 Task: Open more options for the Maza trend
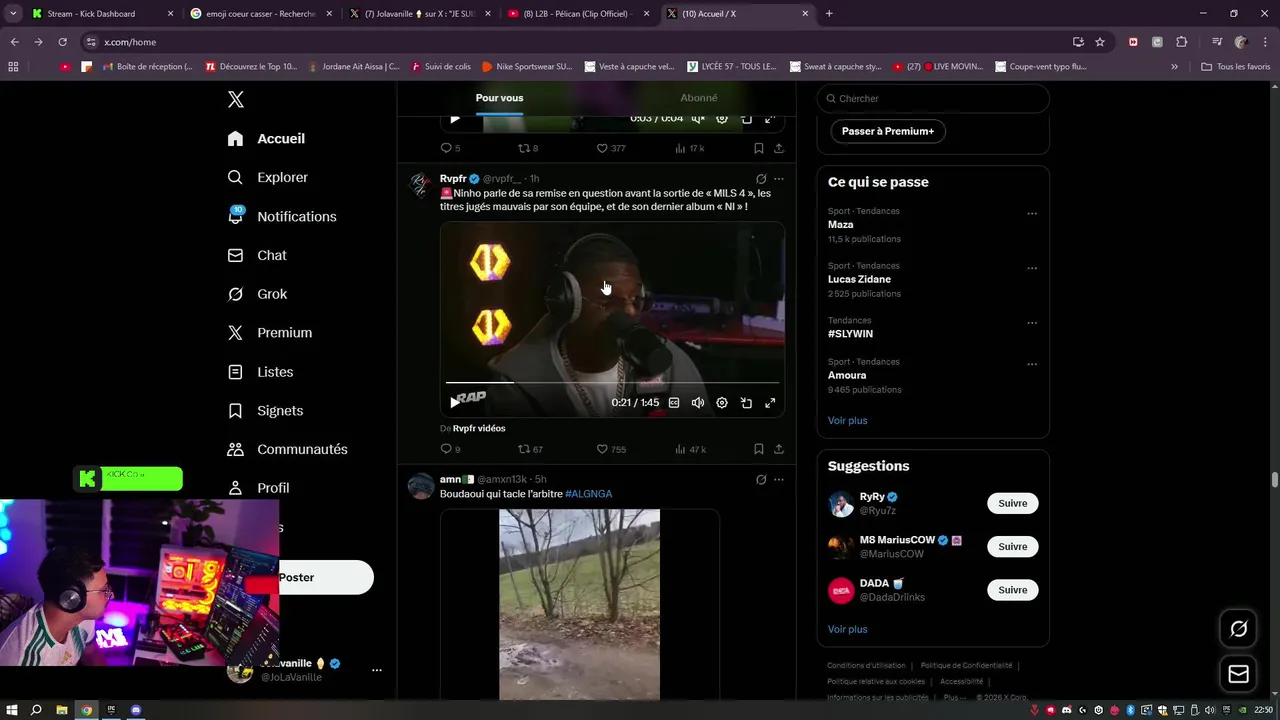(x=1032, y=213)
